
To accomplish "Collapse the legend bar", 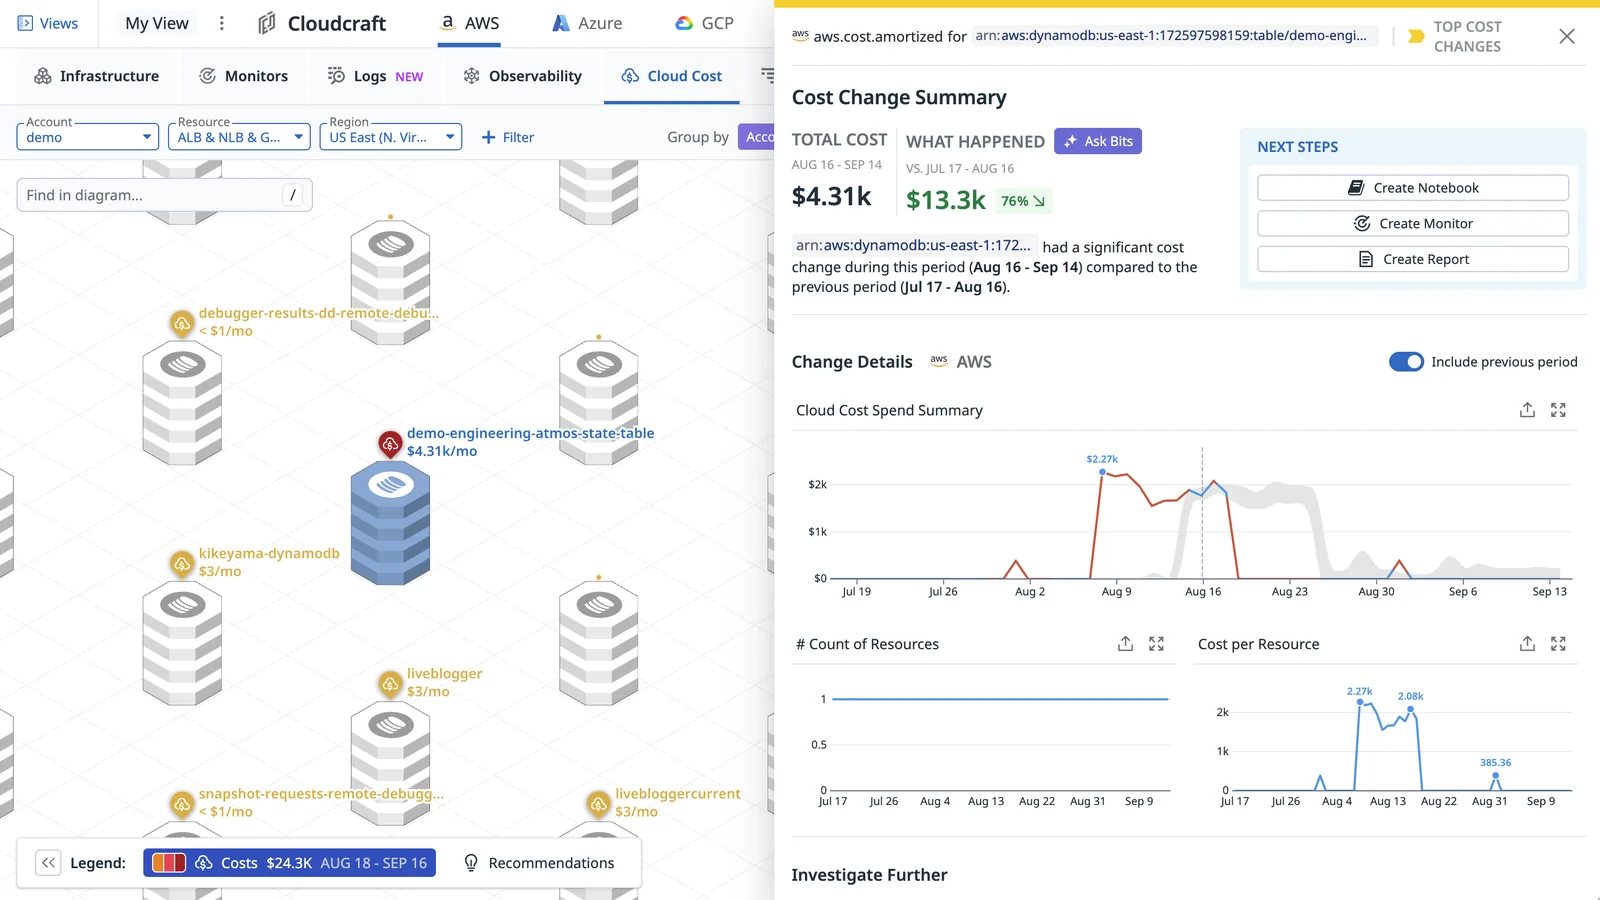I will point(48,863).
